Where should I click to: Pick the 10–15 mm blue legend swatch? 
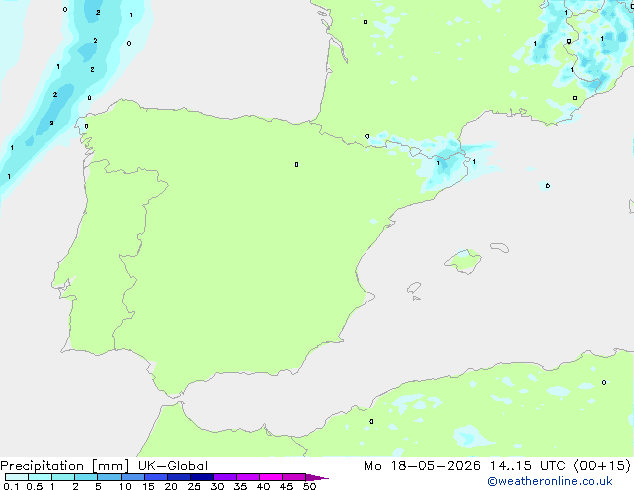click(x=133, y=477)
